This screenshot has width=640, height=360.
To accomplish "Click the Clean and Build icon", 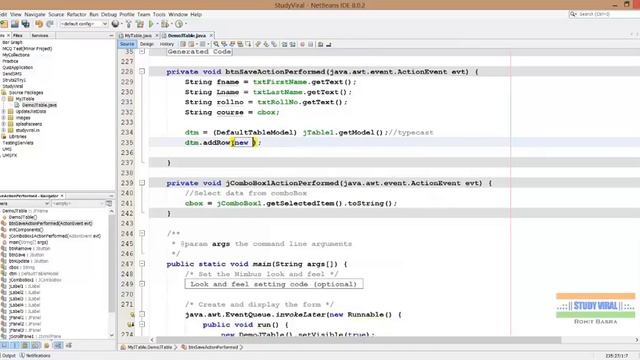I will click(140, 24).
